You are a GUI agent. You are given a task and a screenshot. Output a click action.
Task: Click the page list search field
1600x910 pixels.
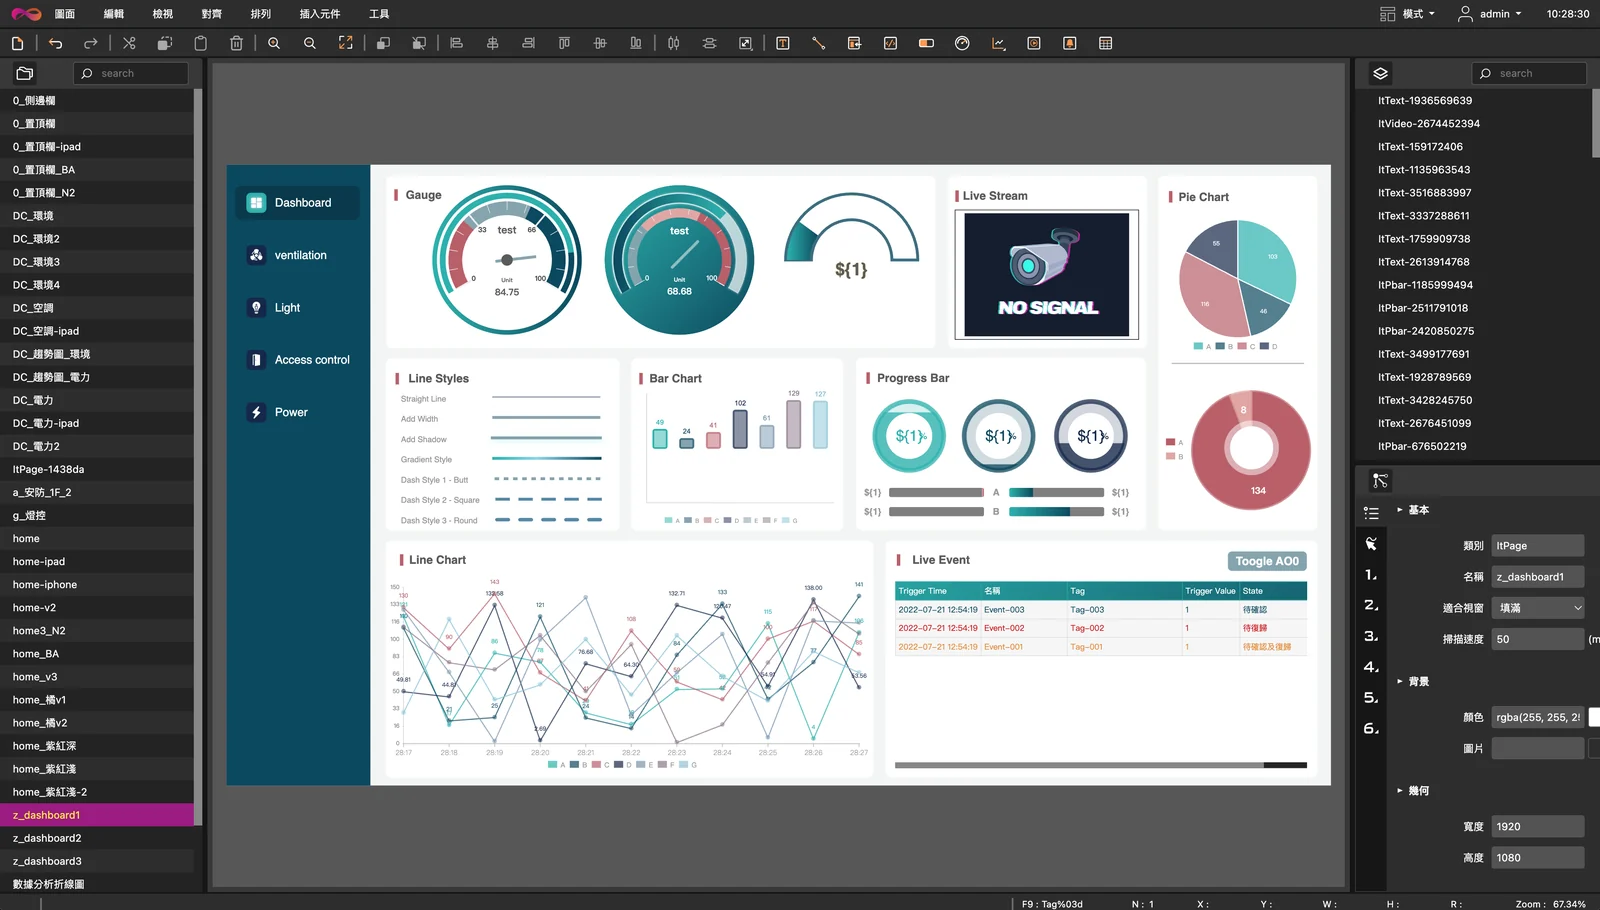click(131, 73)
